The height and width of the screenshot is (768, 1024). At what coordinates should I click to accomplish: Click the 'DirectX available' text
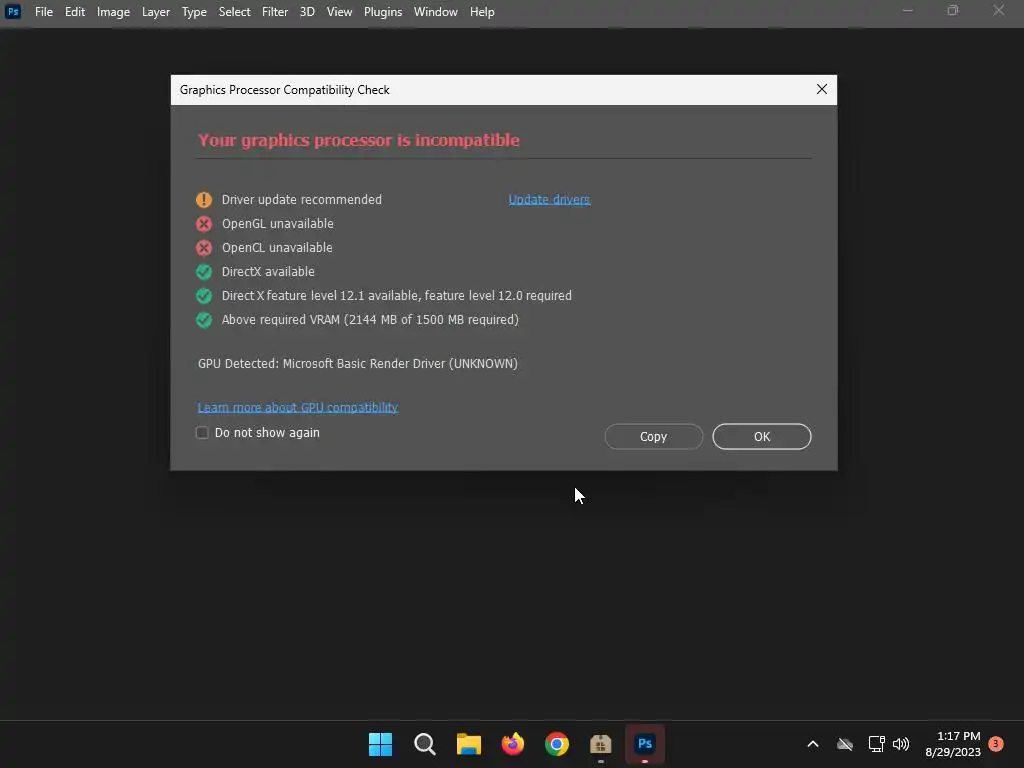268,271
